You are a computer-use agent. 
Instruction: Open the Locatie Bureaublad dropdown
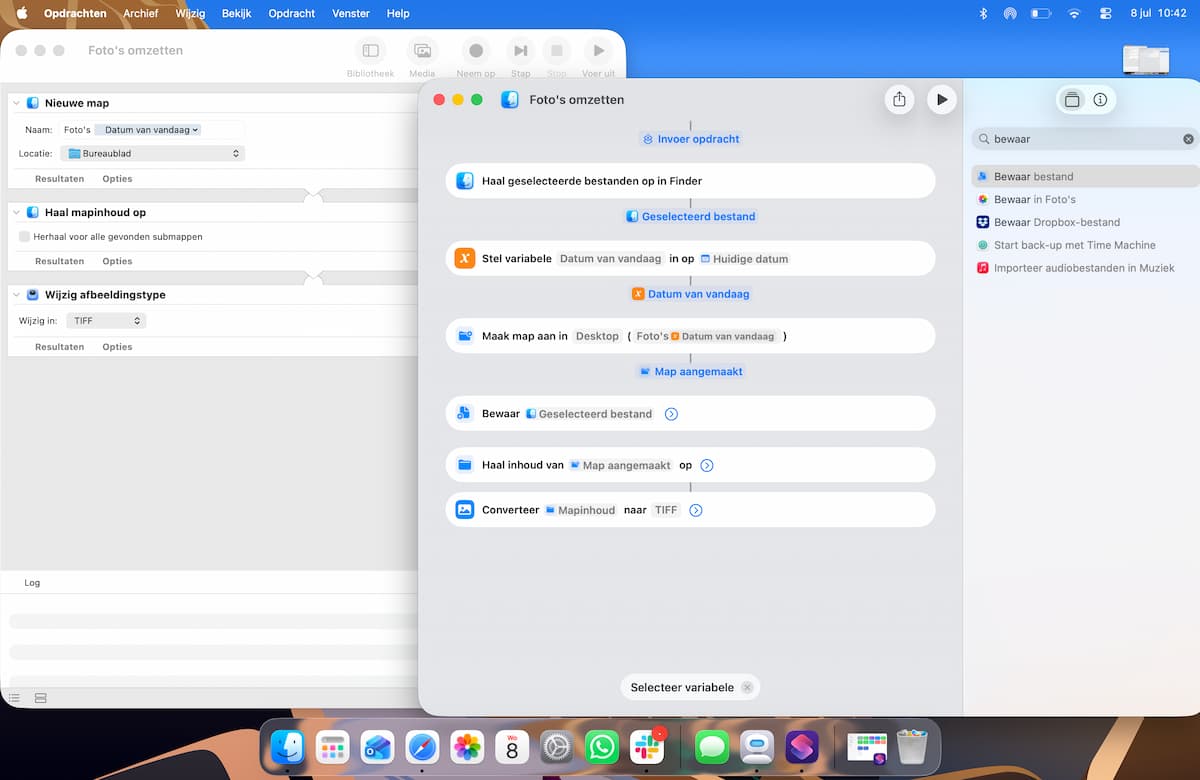(x=152, y=154)
